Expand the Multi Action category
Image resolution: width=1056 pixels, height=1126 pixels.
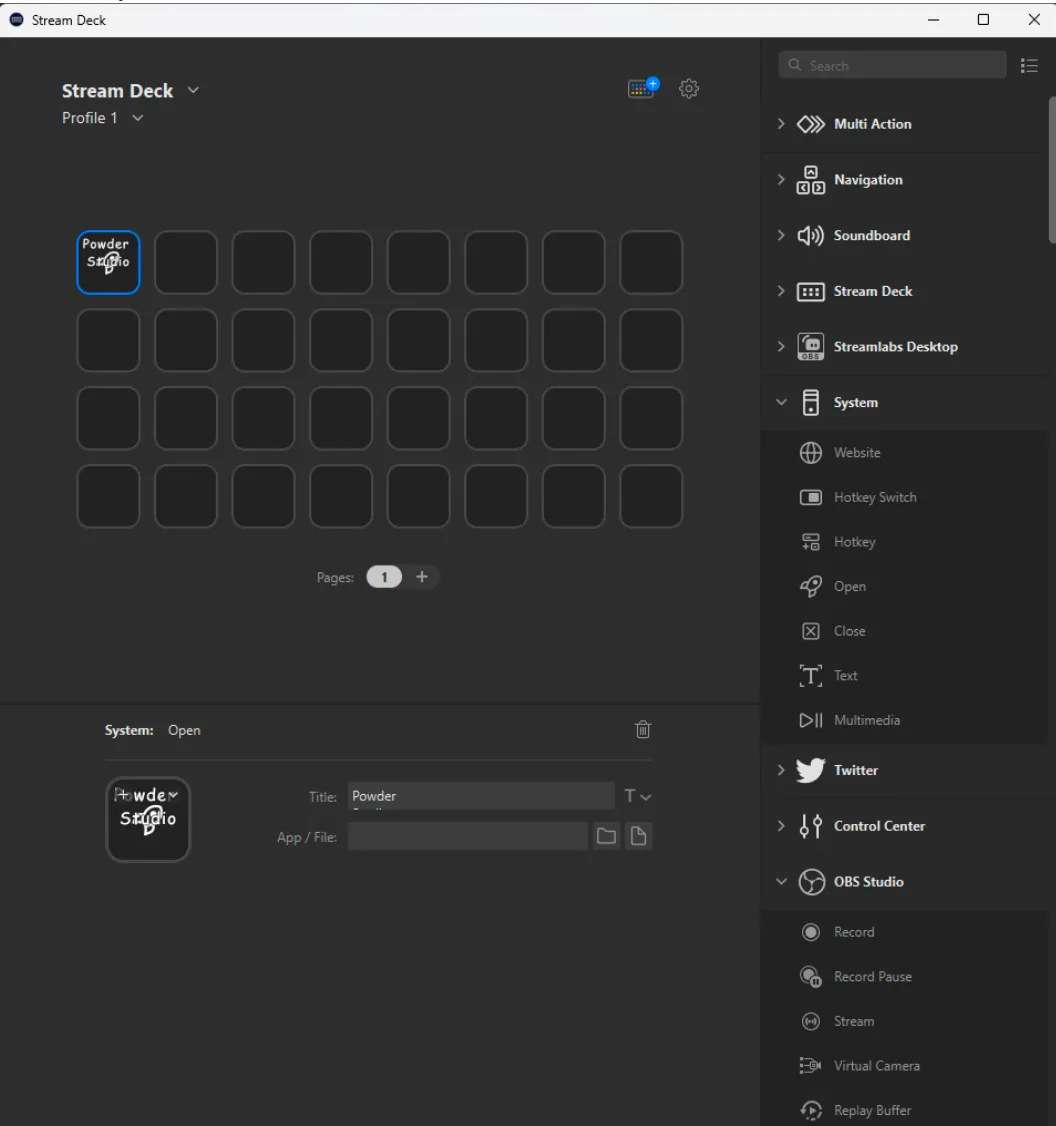[x=781, y=124]
